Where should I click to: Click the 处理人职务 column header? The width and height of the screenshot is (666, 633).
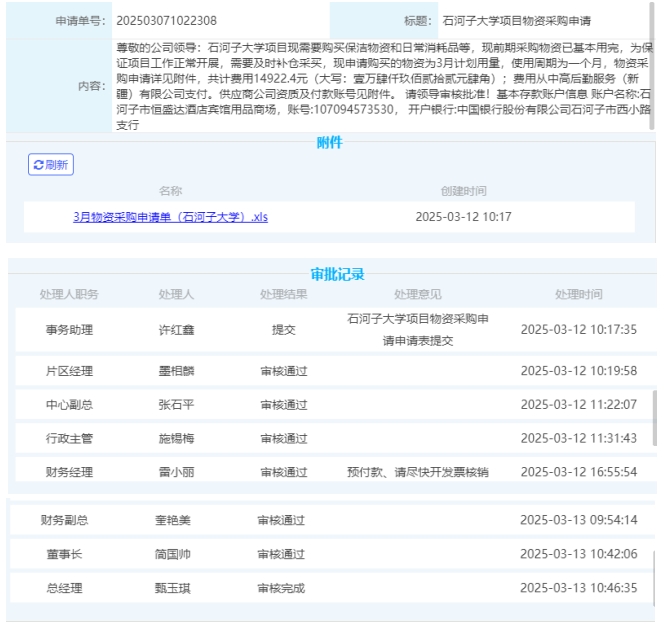[x=69, y=294]
